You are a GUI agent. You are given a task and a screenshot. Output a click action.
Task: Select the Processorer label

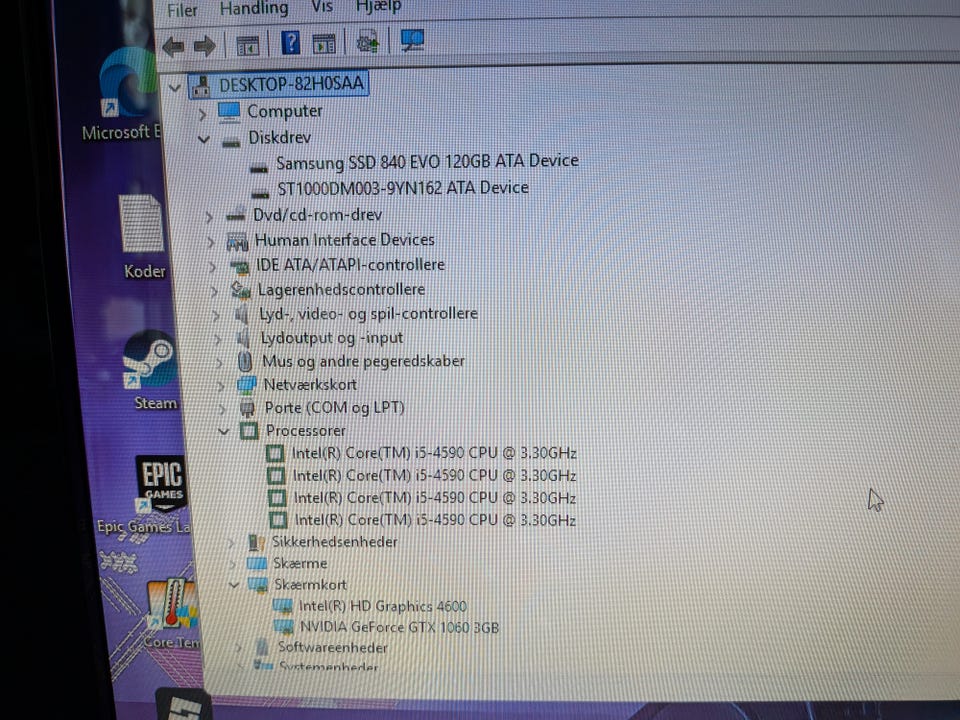(306, 431)
